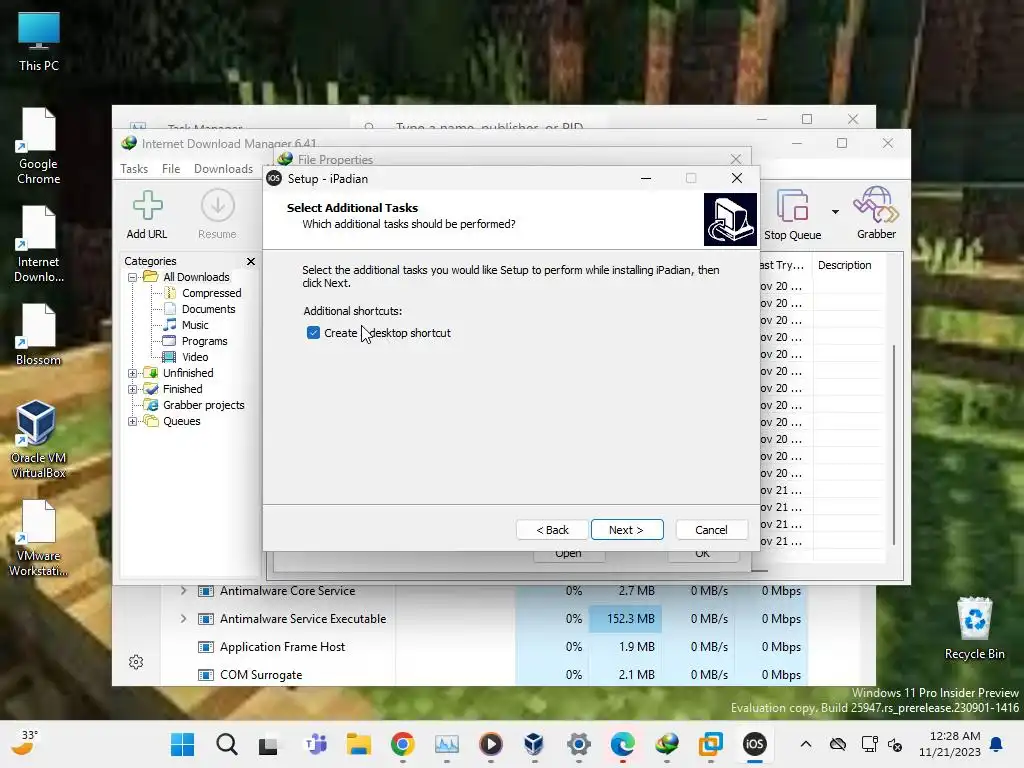Select Application Frame Host process in Task Manager
1024x768 pixels.
[x=282, y=647]
